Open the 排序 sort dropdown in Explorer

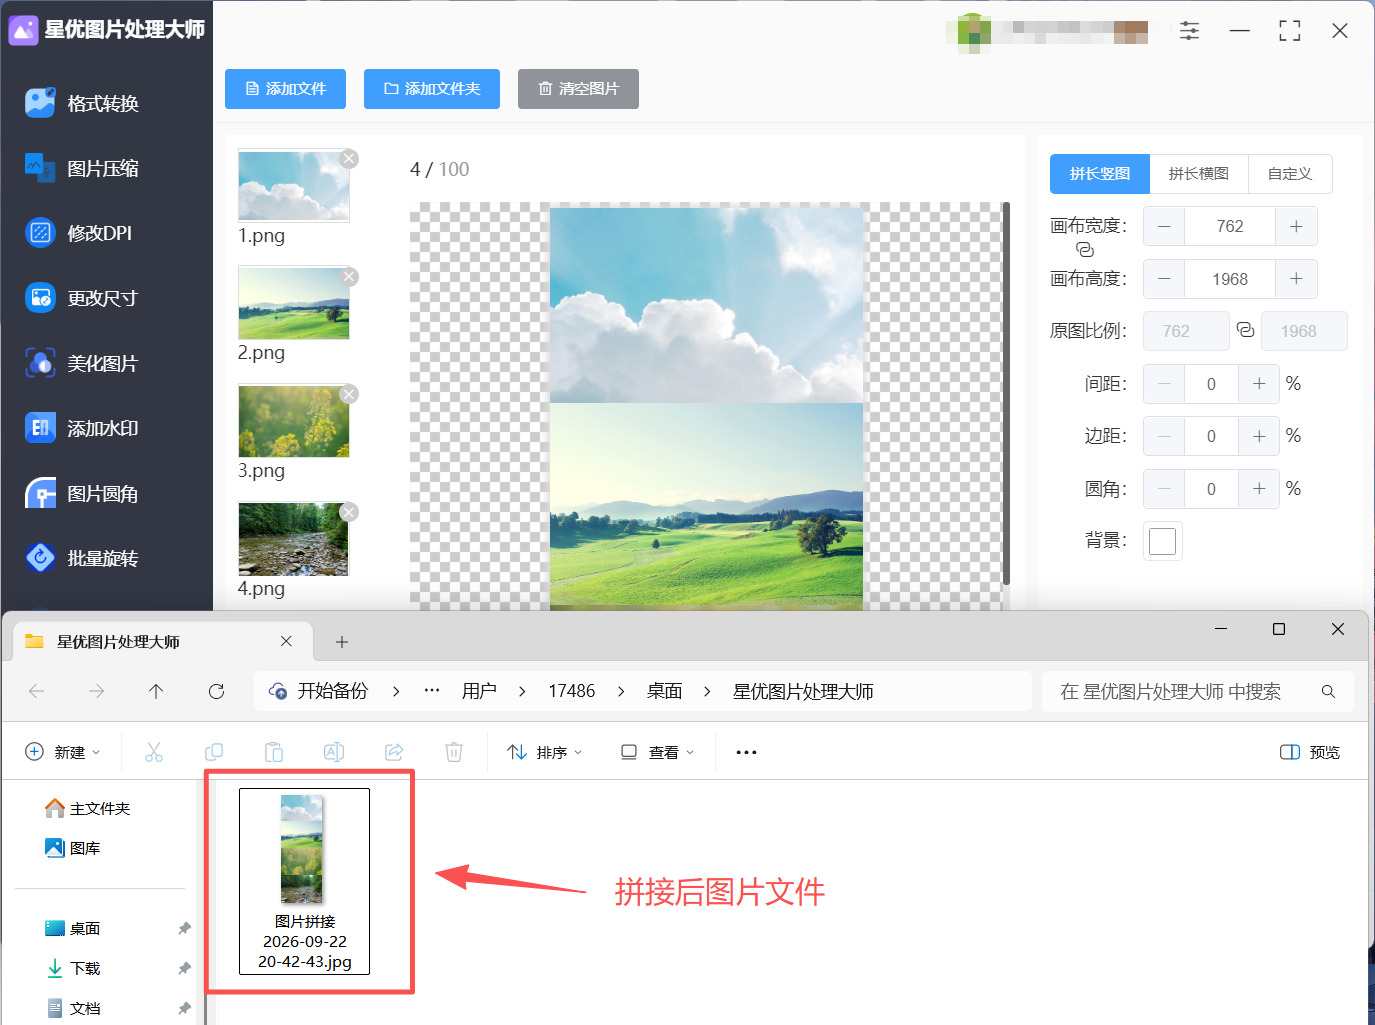pos(545,752)
